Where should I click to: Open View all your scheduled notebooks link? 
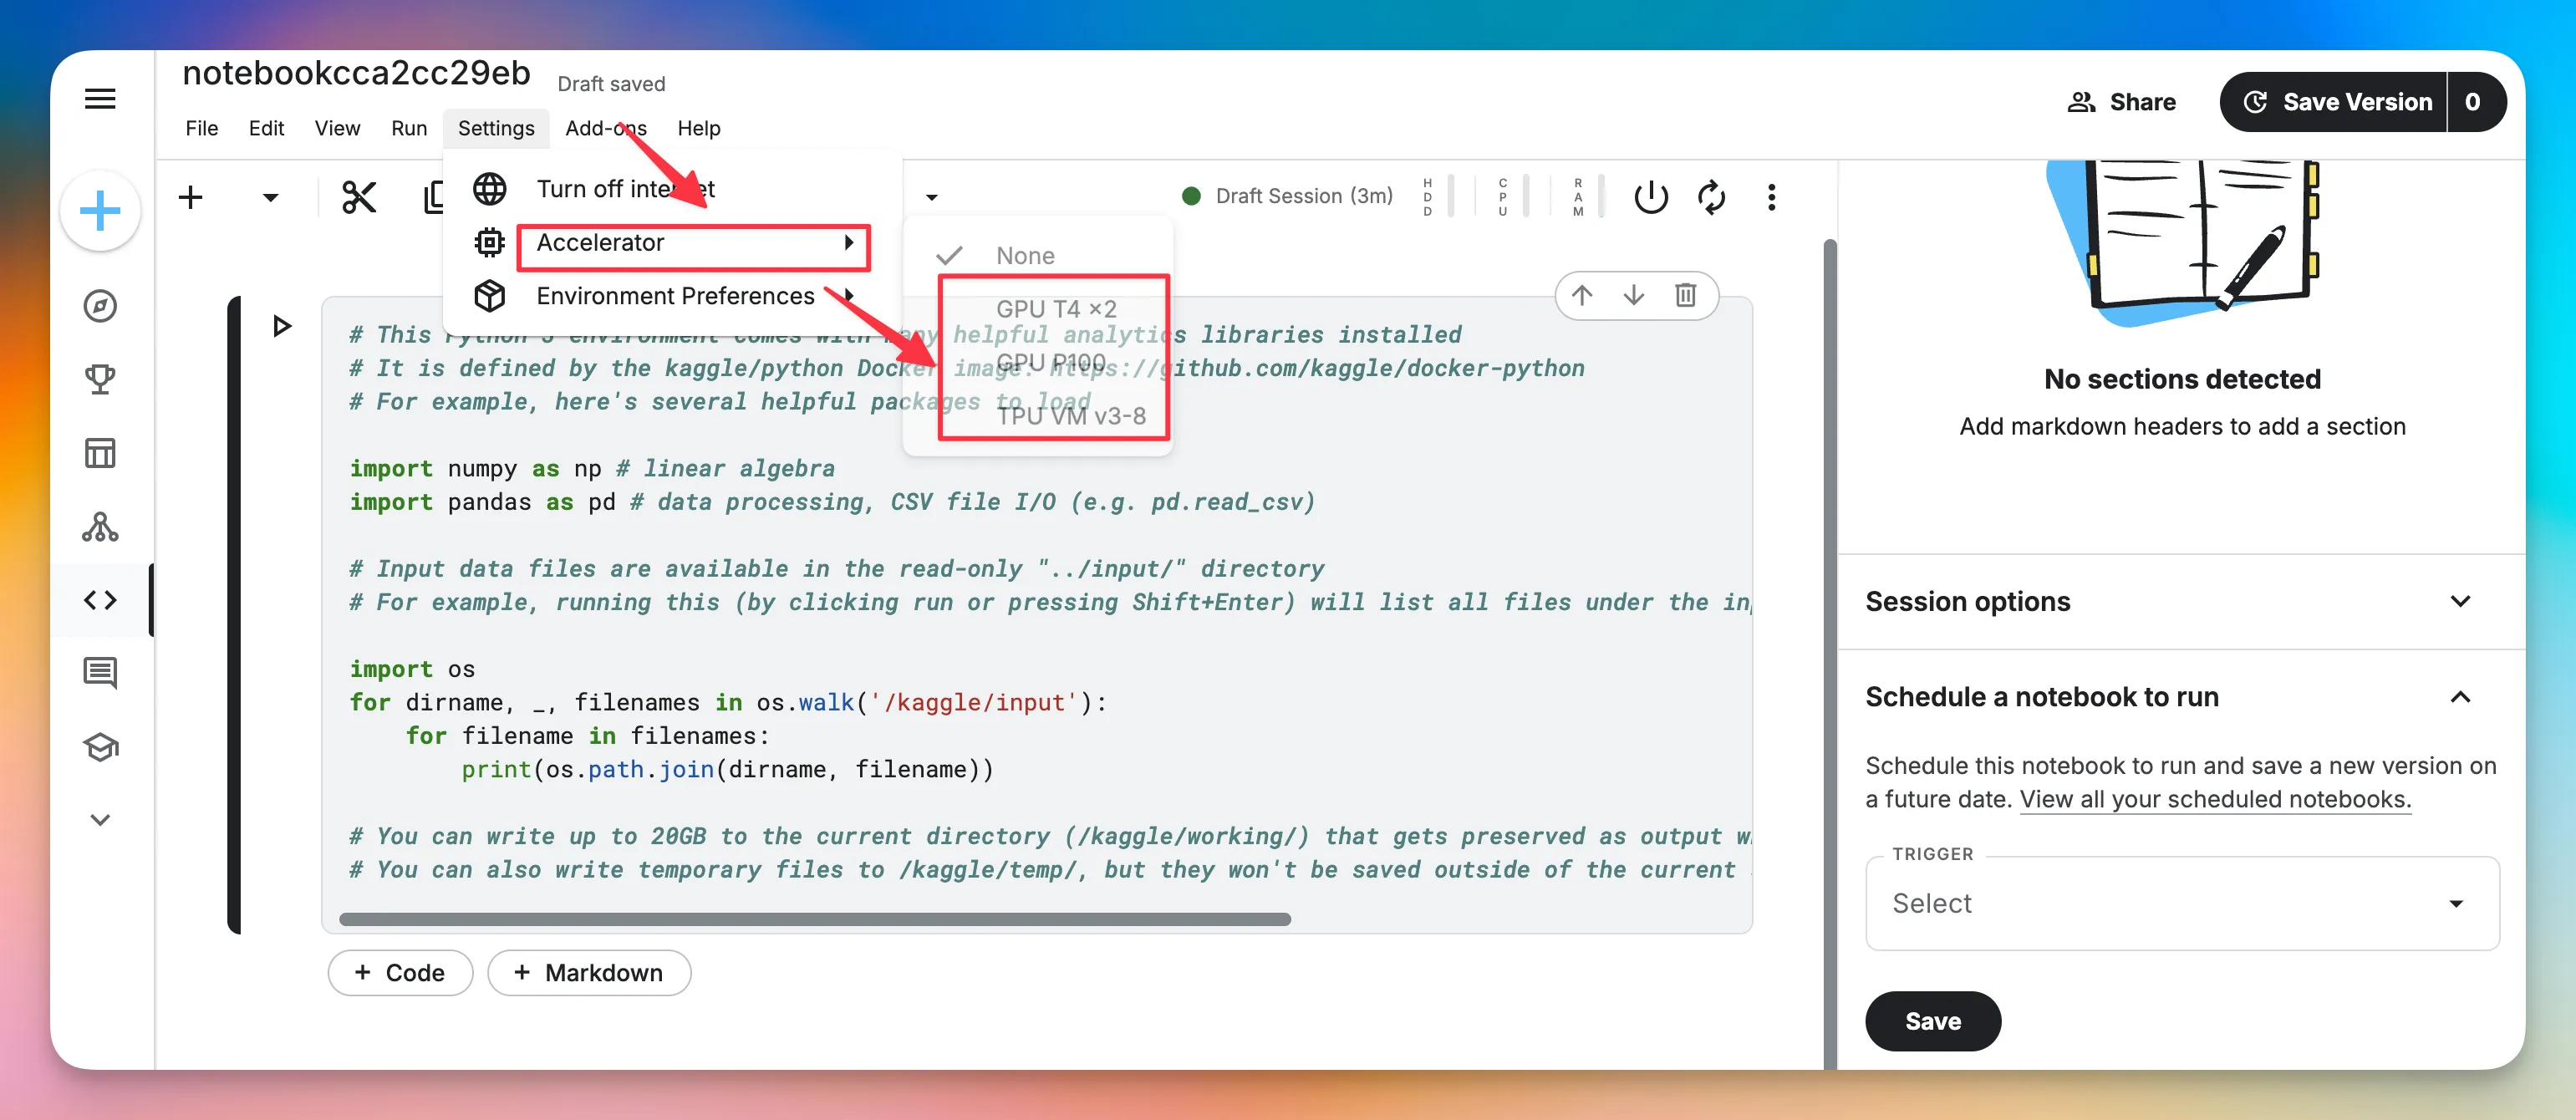tap(2214, 799)
